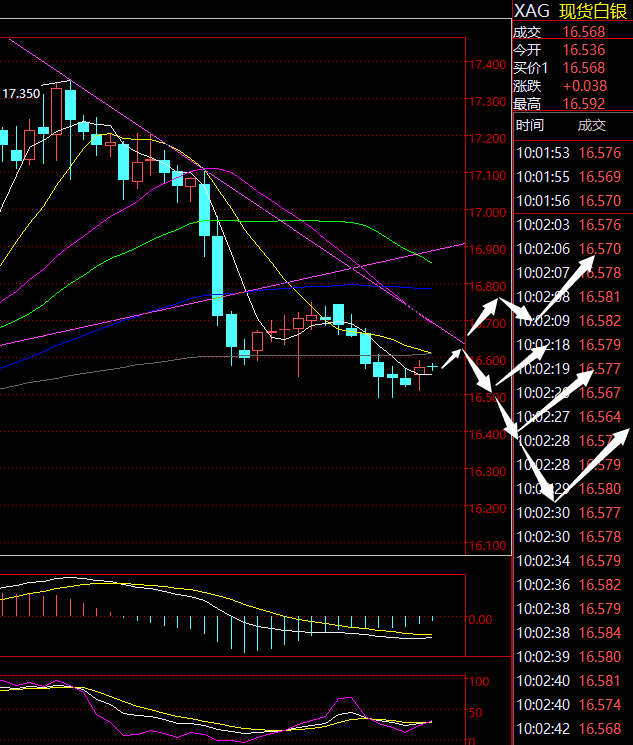This screenshot has width=633, height=745.
Task: Select the 10:01:53 timestamp in tick list
Action: [543, 153]
